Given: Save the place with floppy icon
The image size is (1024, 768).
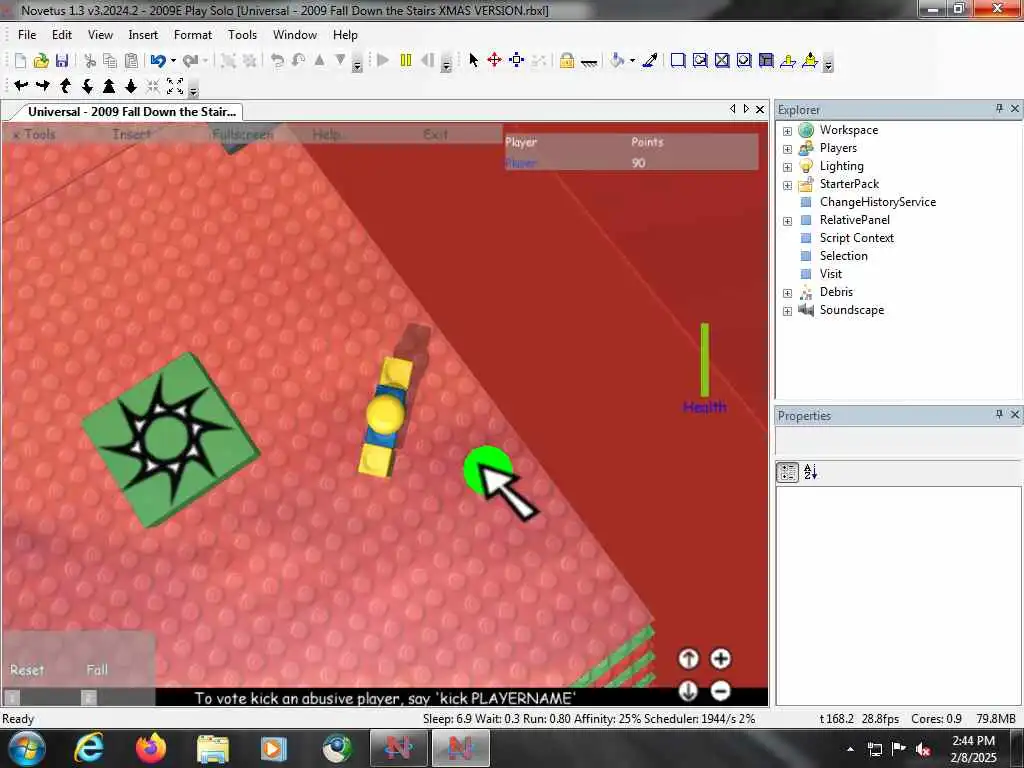Looking at the screenshot, I should [x=62, y=61].
